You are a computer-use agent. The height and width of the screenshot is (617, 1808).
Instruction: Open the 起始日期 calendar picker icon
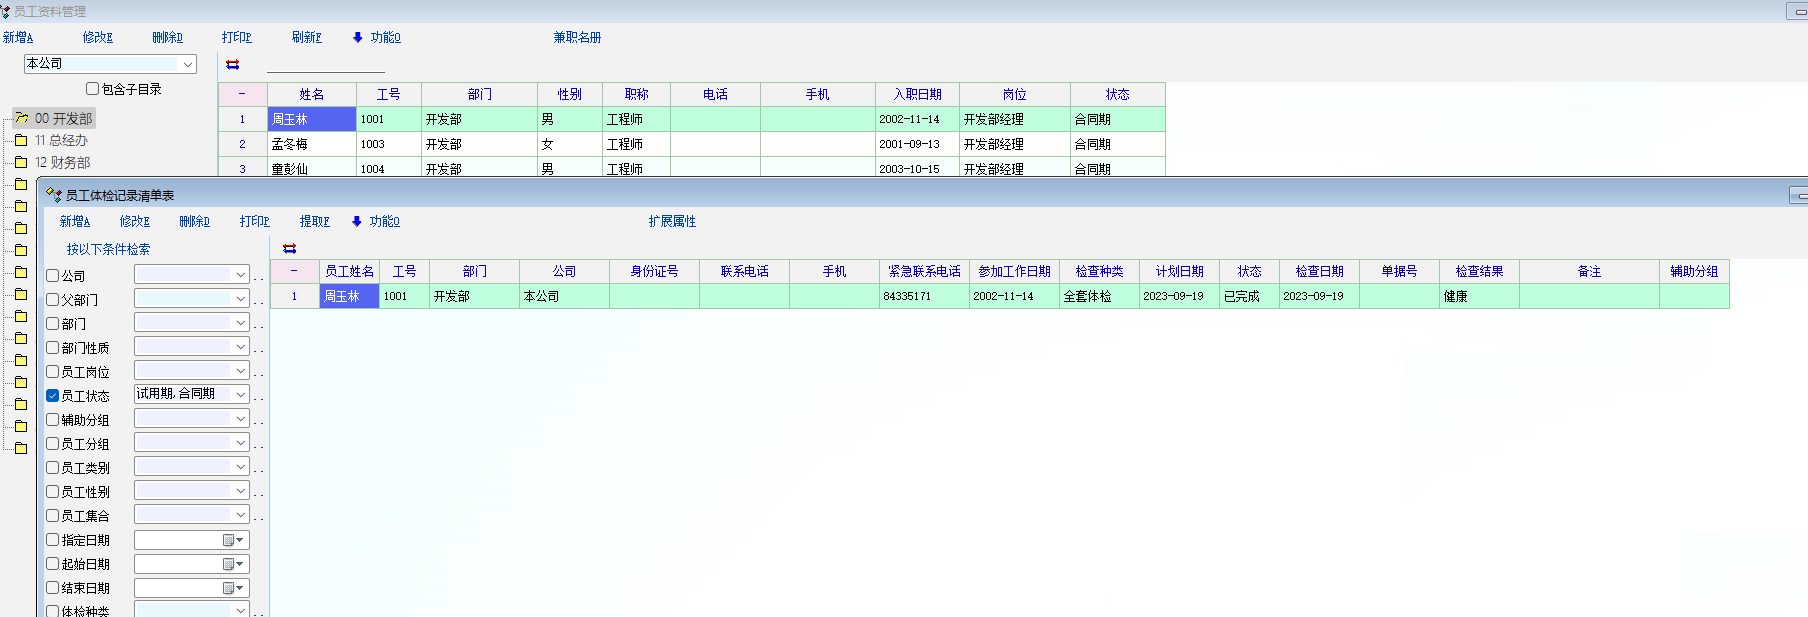[x=232, y=564]
